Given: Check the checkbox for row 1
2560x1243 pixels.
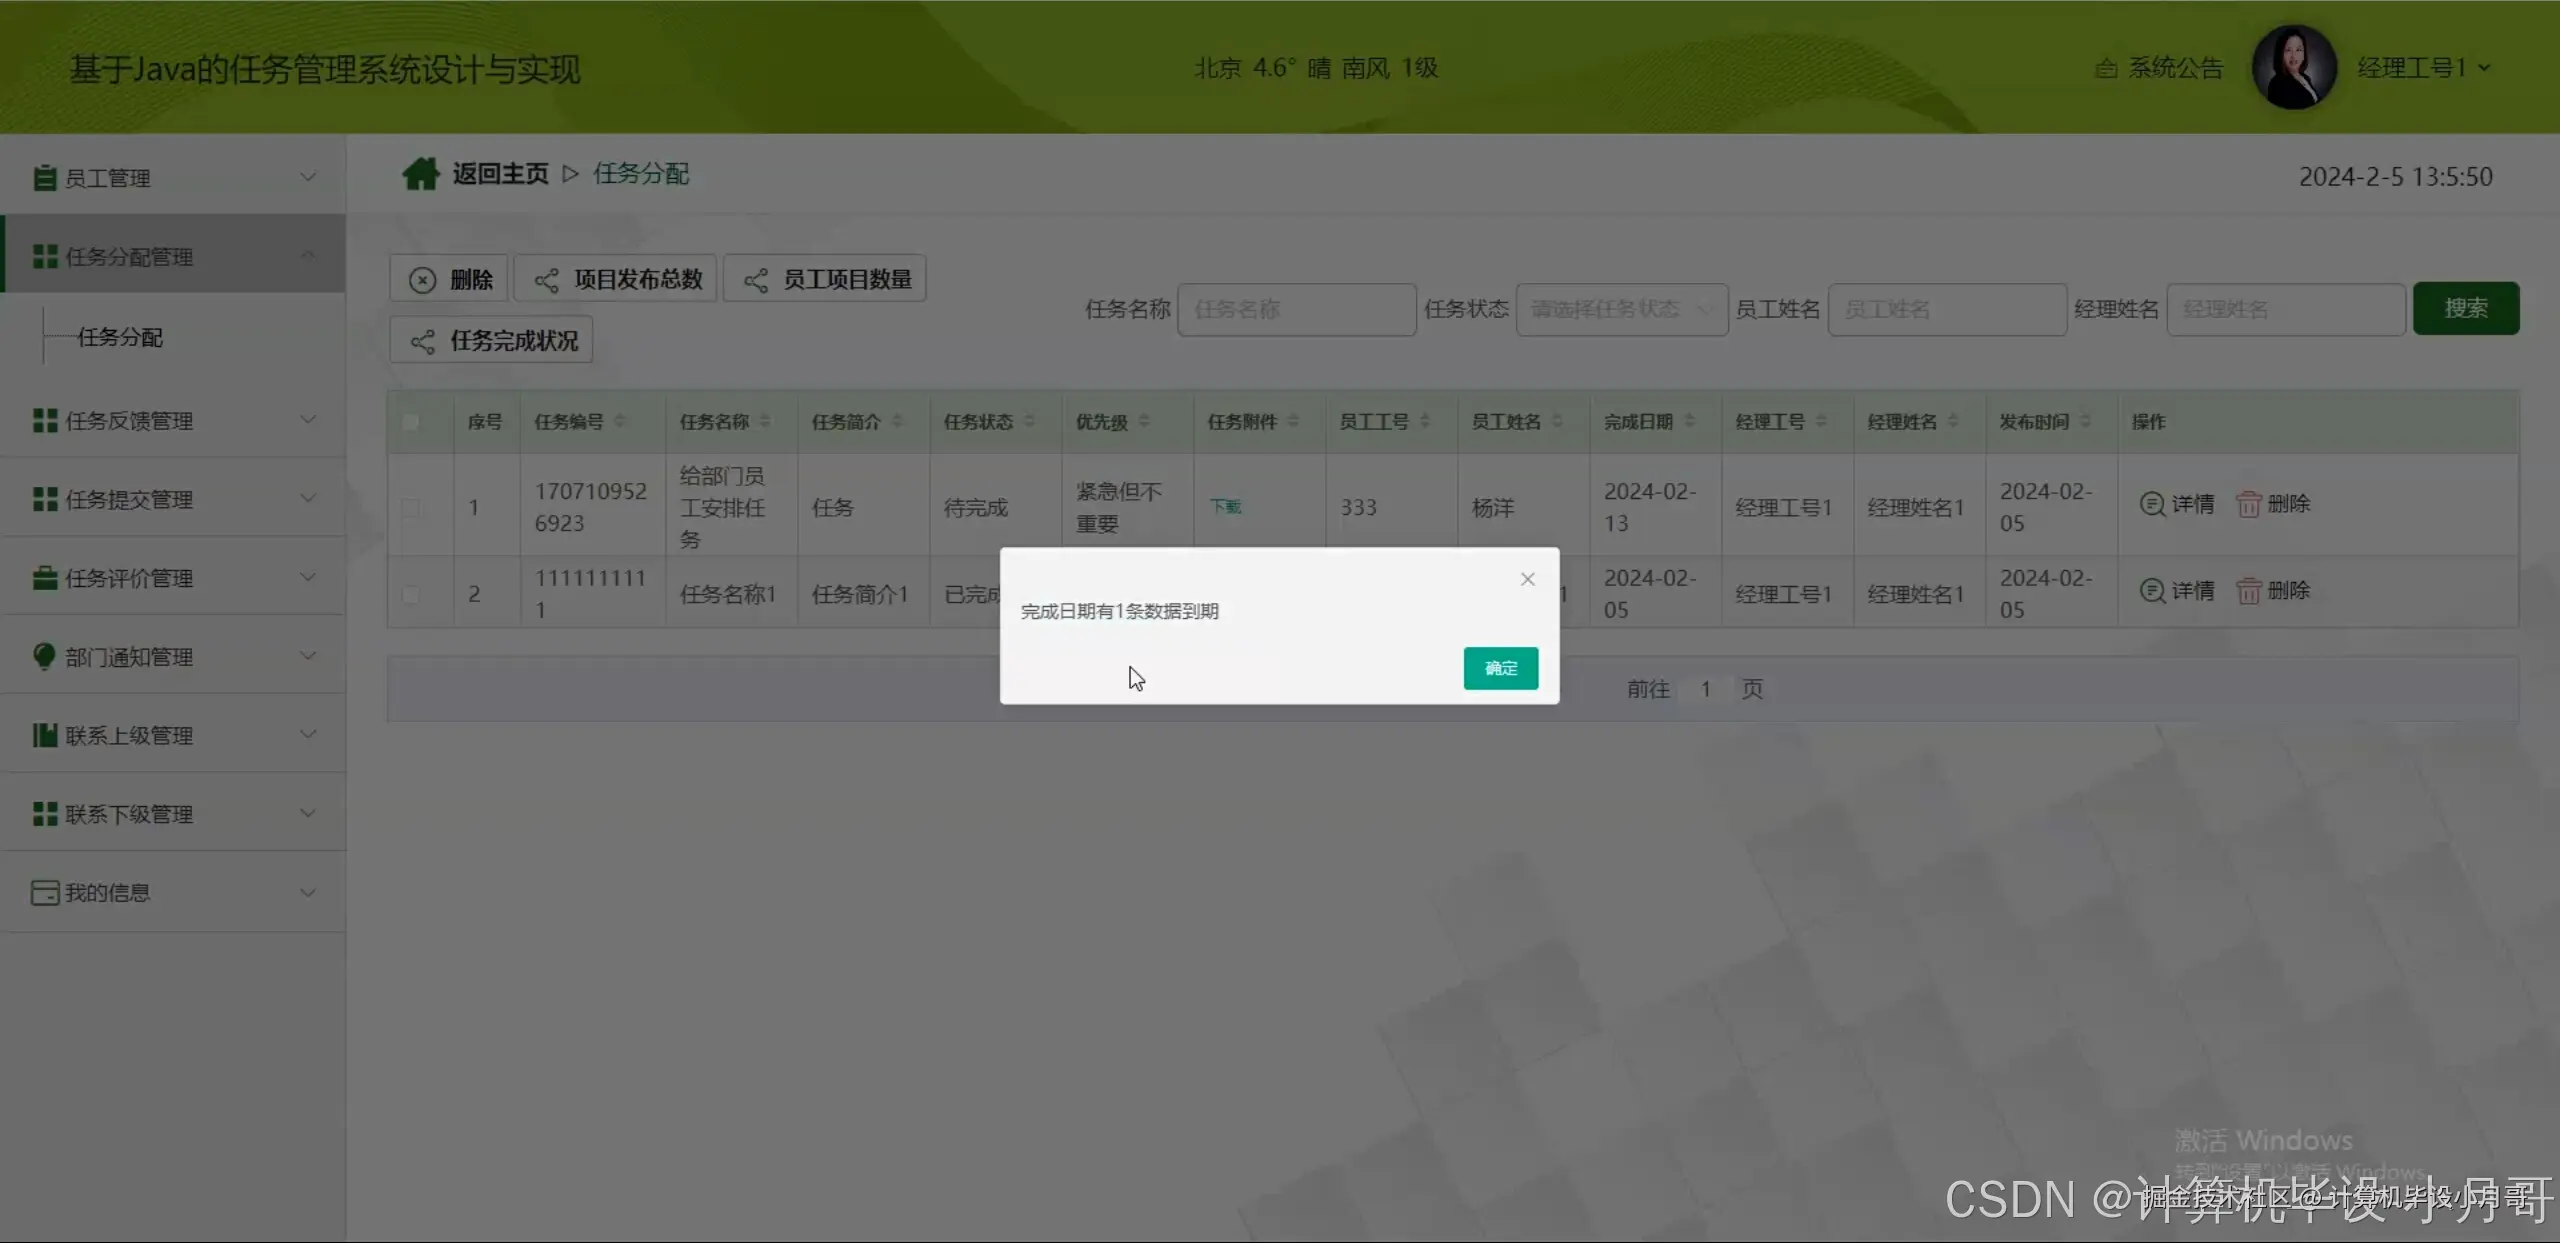Looking at the screenshot, I should 412,506.
